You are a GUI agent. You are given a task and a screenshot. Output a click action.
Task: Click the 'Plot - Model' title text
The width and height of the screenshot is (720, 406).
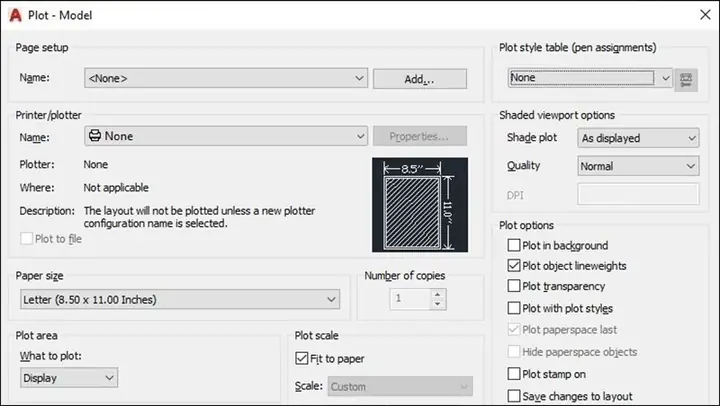[60, 15]
